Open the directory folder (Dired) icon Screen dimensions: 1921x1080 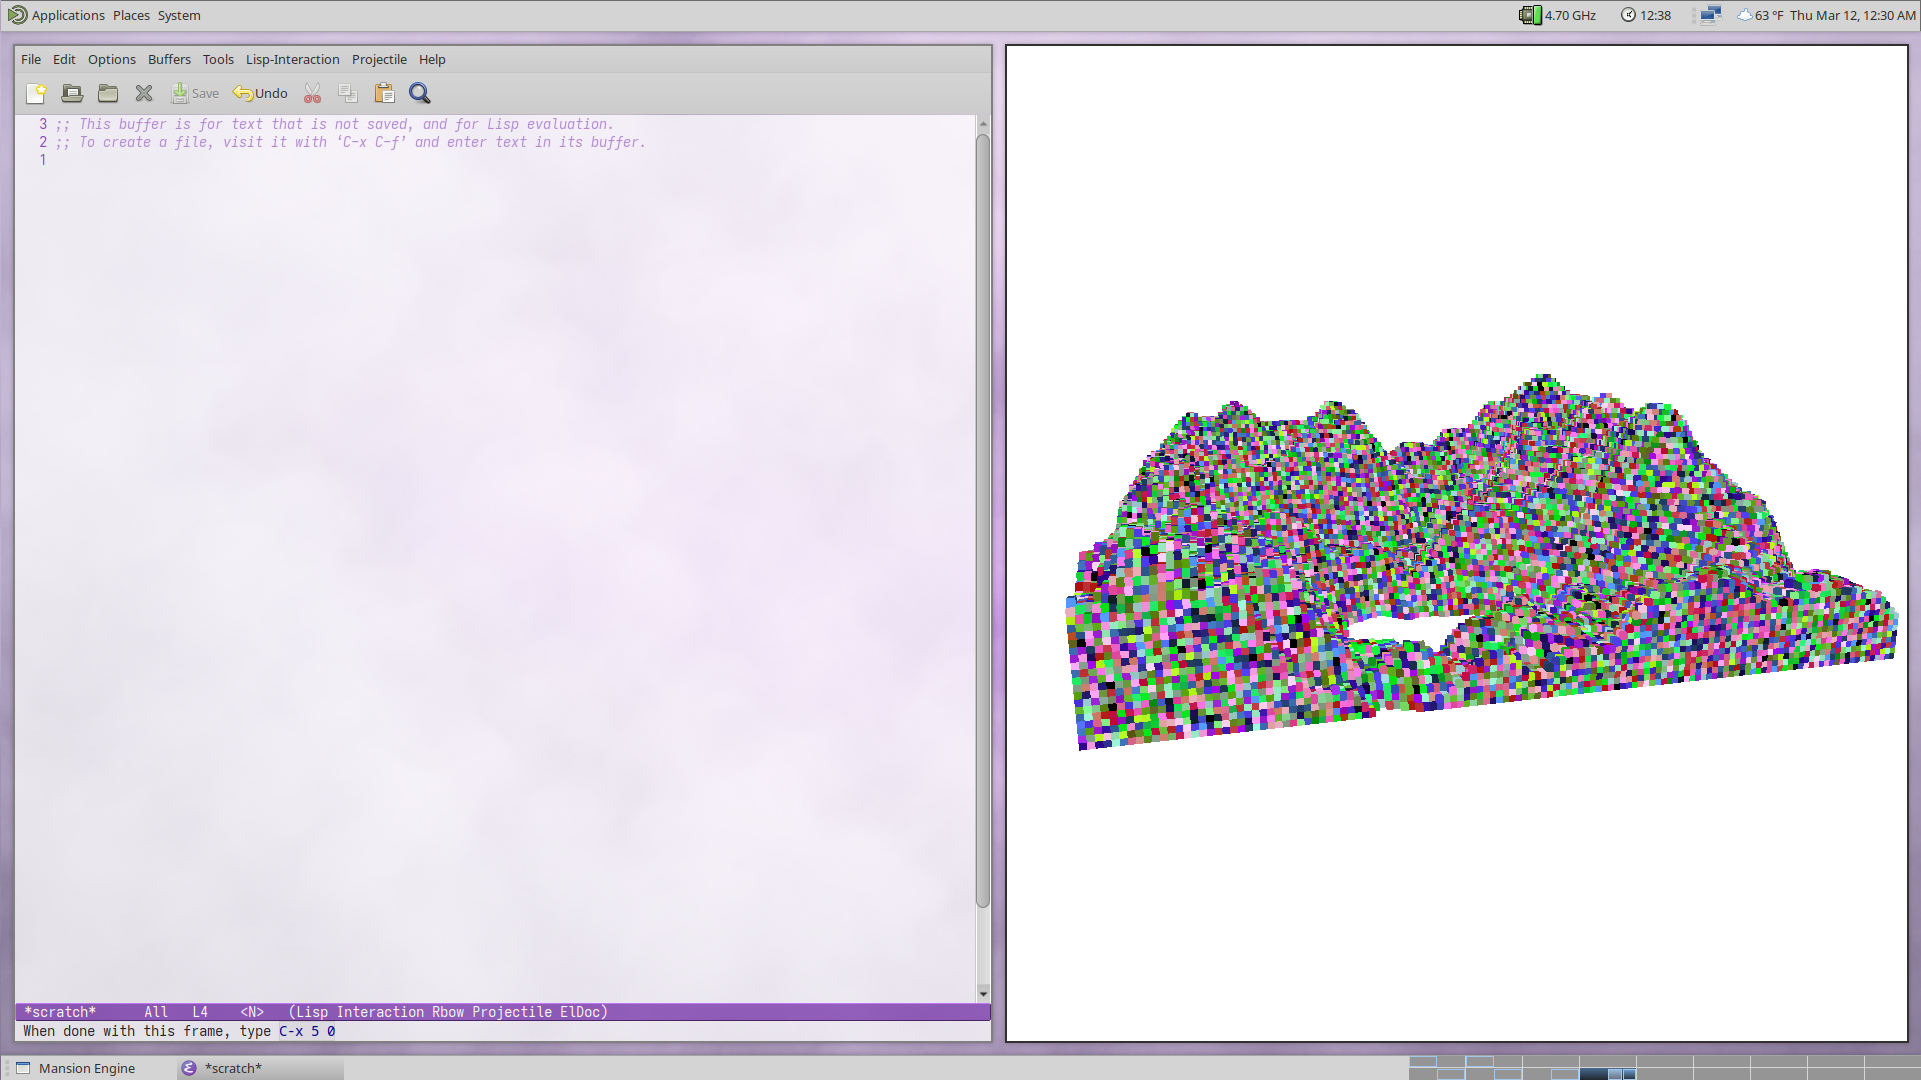click(x=108, y=93)
